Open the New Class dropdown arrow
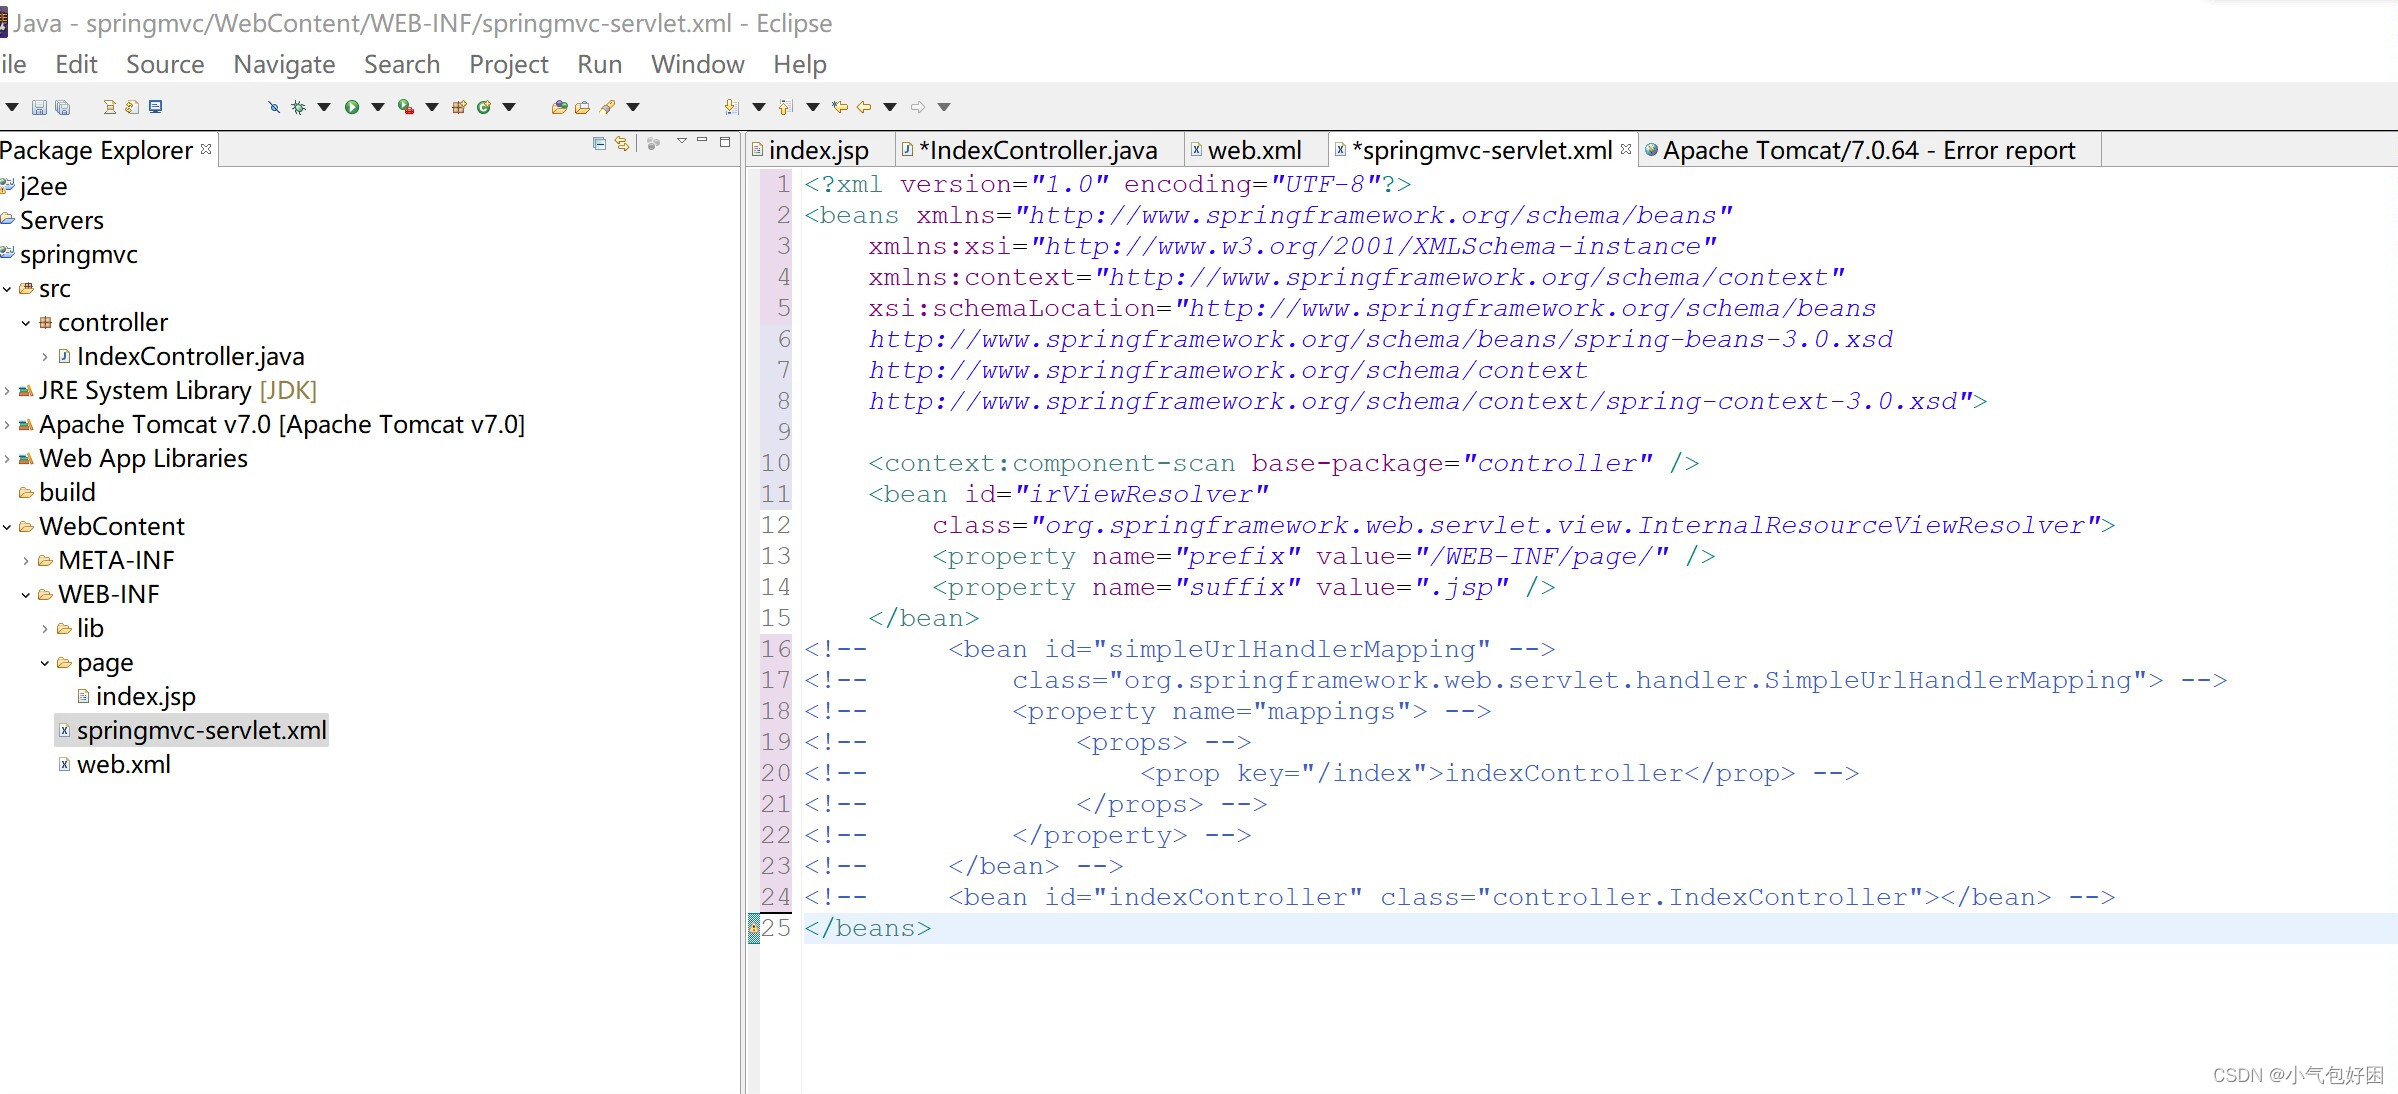The height and width of the screenshot is (1094, 2398). [509, 107]
